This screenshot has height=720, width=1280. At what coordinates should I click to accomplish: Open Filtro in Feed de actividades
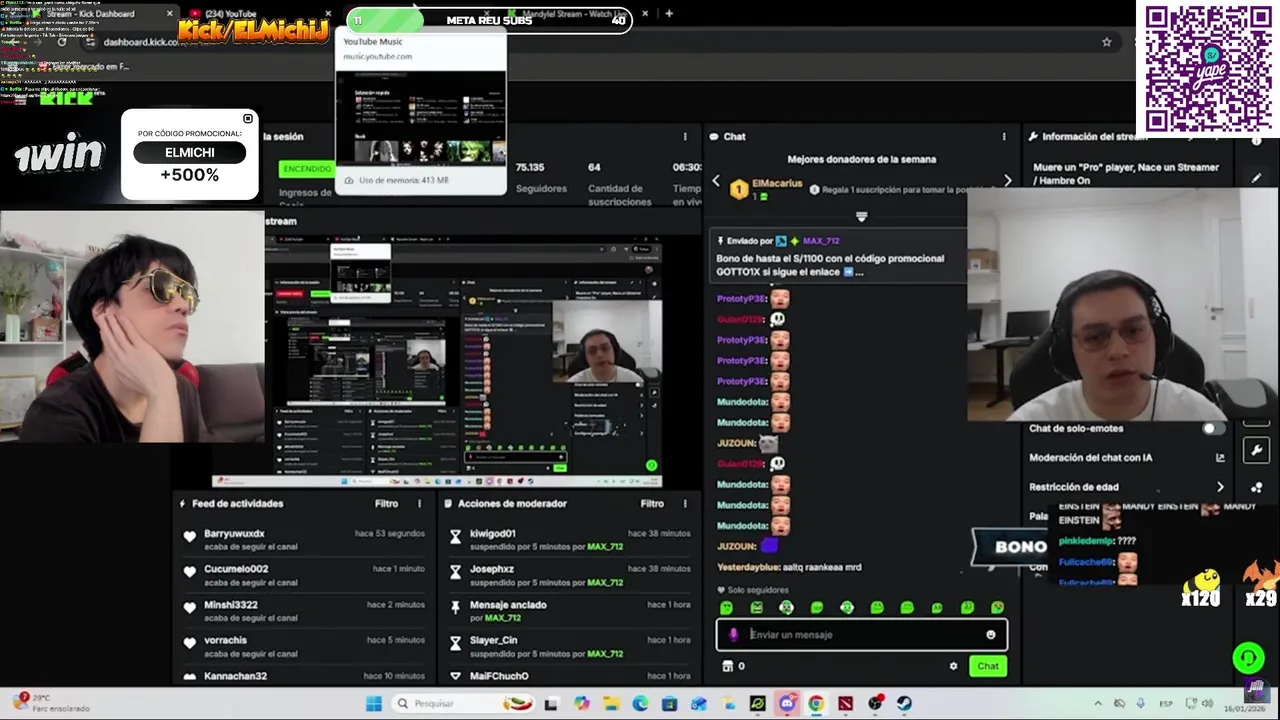click(x=386, y=504)
